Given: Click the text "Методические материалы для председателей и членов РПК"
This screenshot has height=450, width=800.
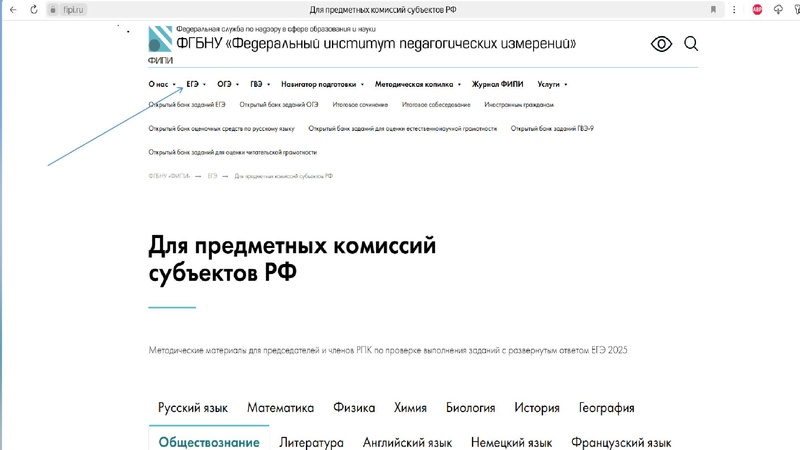Looking at the screenshot, I should (x=260, y=351).
